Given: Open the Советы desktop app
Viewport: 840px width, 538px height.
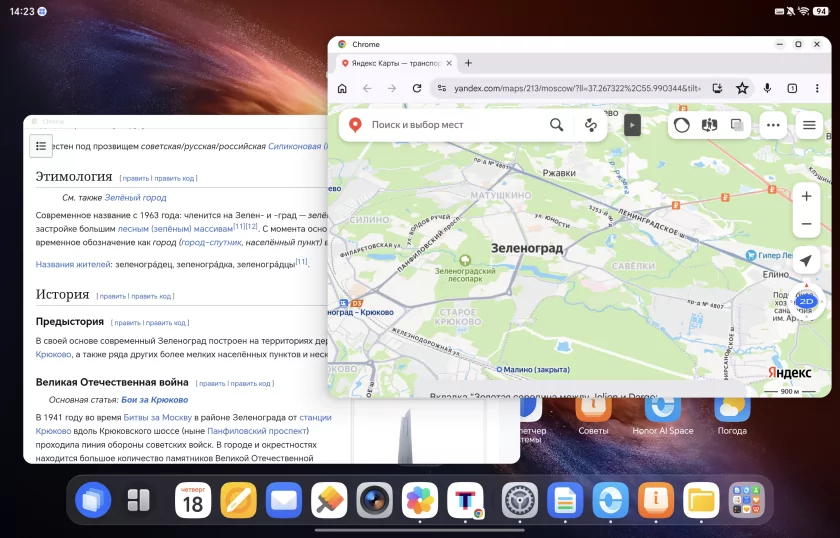Looking at the screenshot, I should point(593,415).
